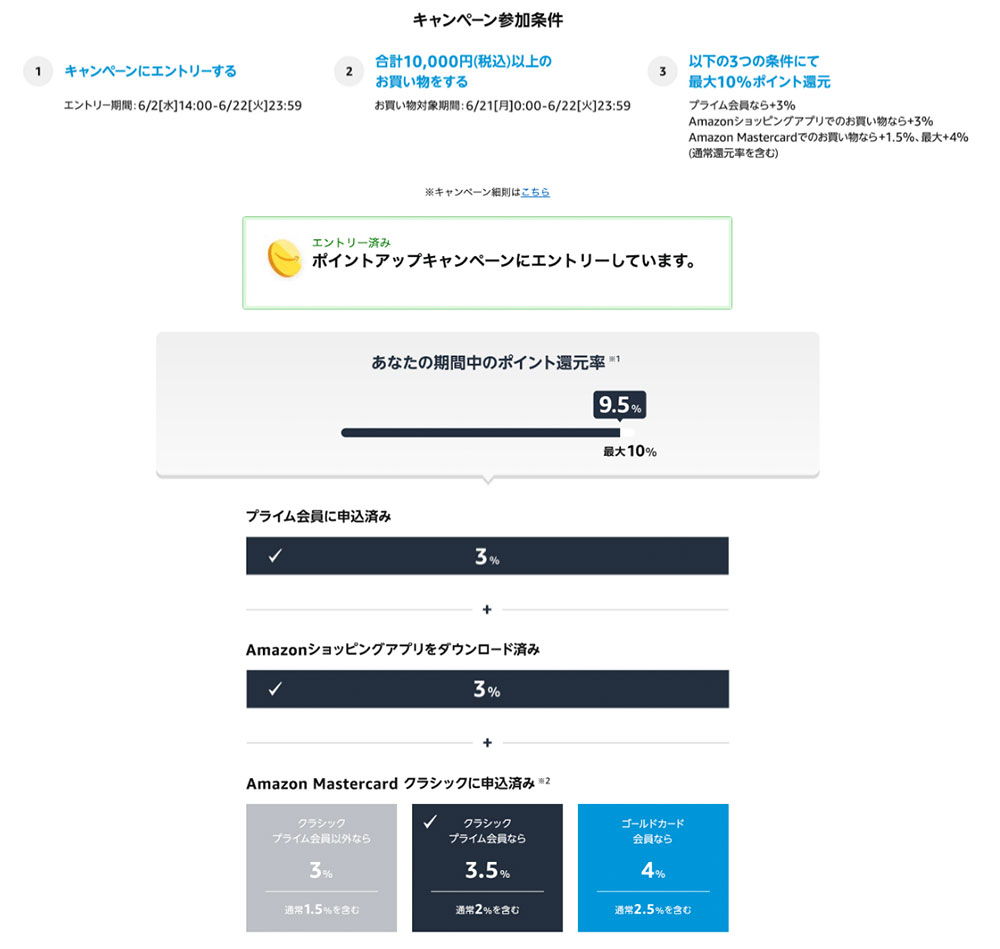This screenshot has width=1000, height=949.
Task: Click the あなたの期間中のポイント還元率 heading
Action: pyautogui.click(x=489, y=363)
